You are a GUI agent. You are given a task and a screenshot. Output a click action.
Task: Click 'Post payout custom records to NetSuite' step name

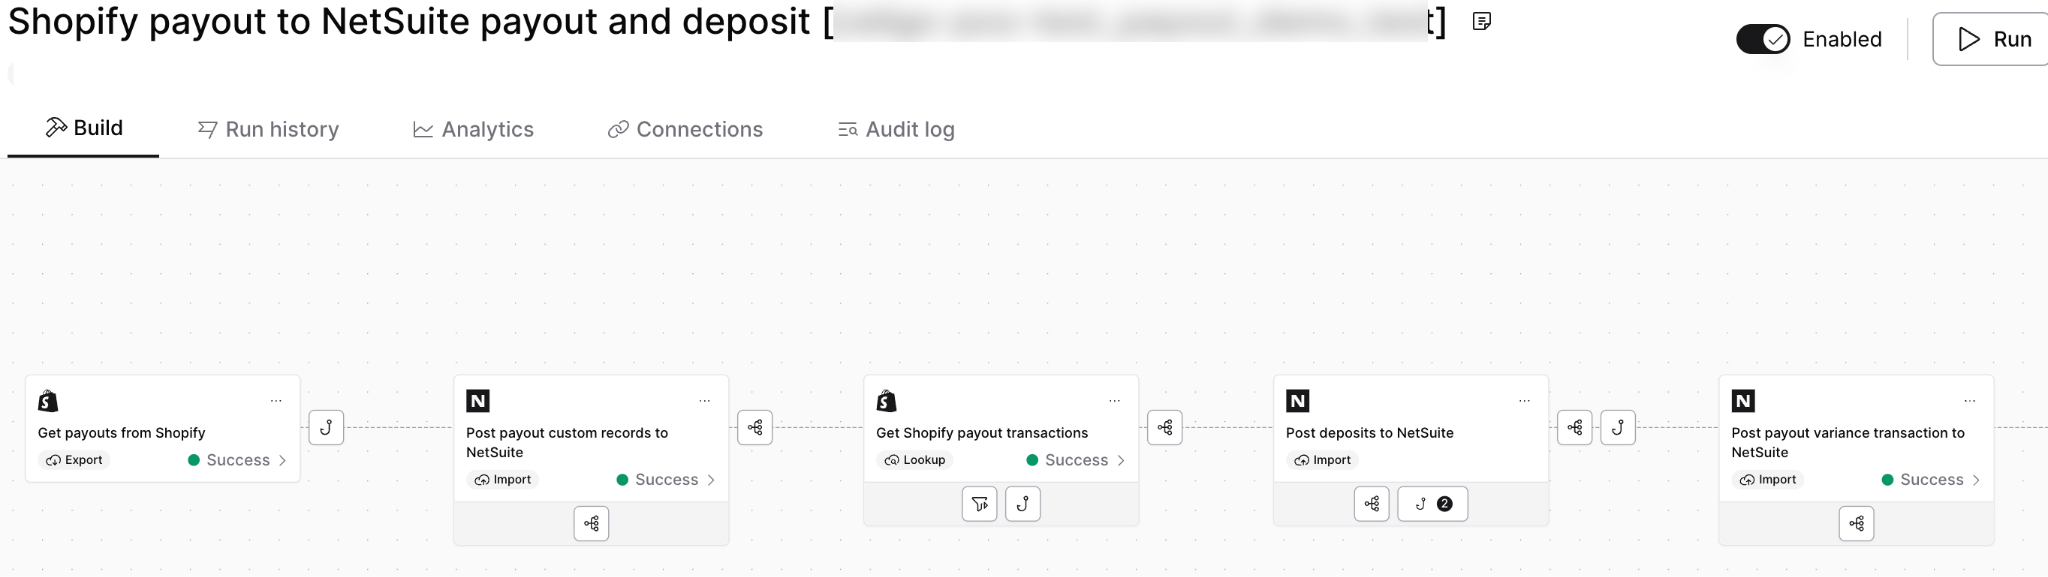point(567,442)
